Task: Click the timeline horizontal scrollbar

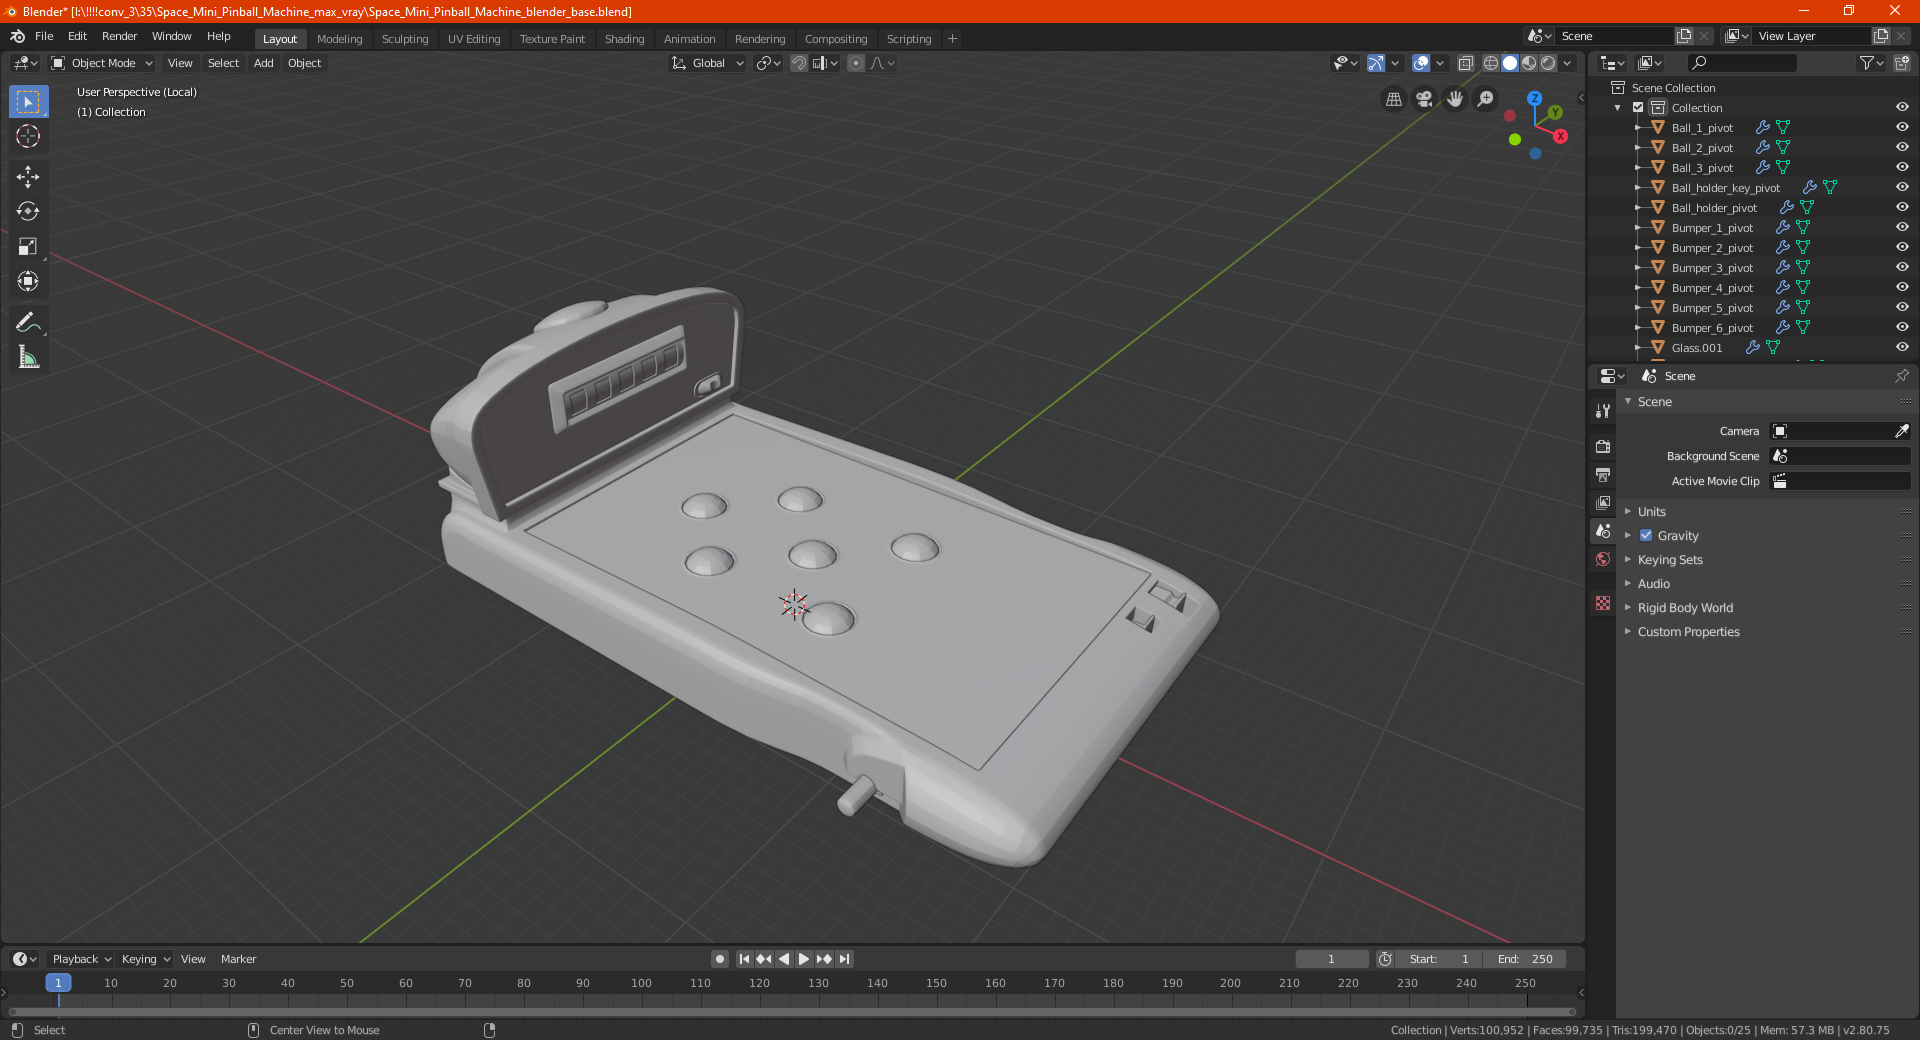Action: 792,1012
